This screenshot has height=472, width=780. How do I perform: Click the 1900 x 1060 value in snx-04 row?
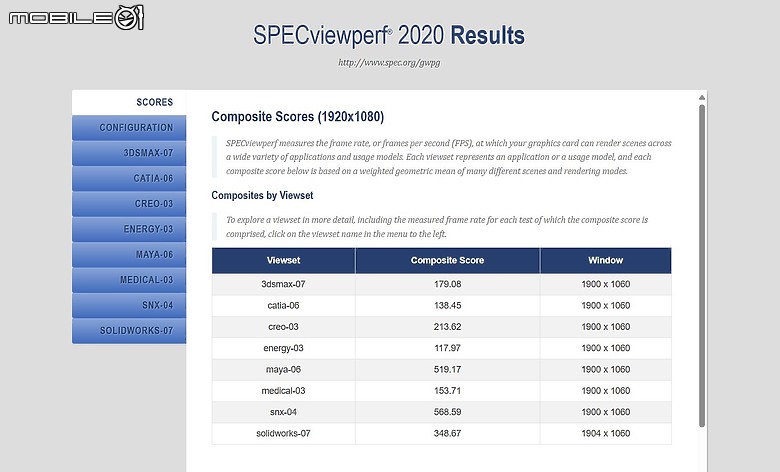click(606, 412)
